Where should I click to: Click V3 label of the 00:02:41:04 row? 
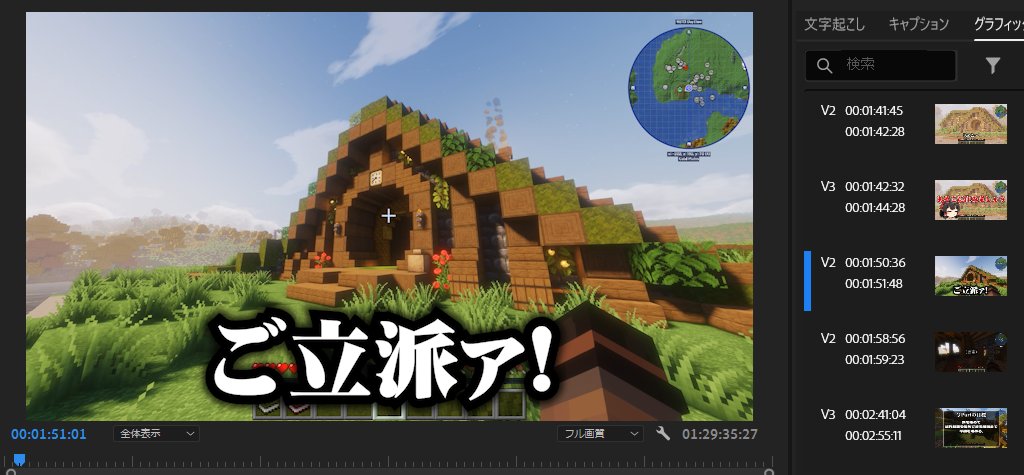828,414
